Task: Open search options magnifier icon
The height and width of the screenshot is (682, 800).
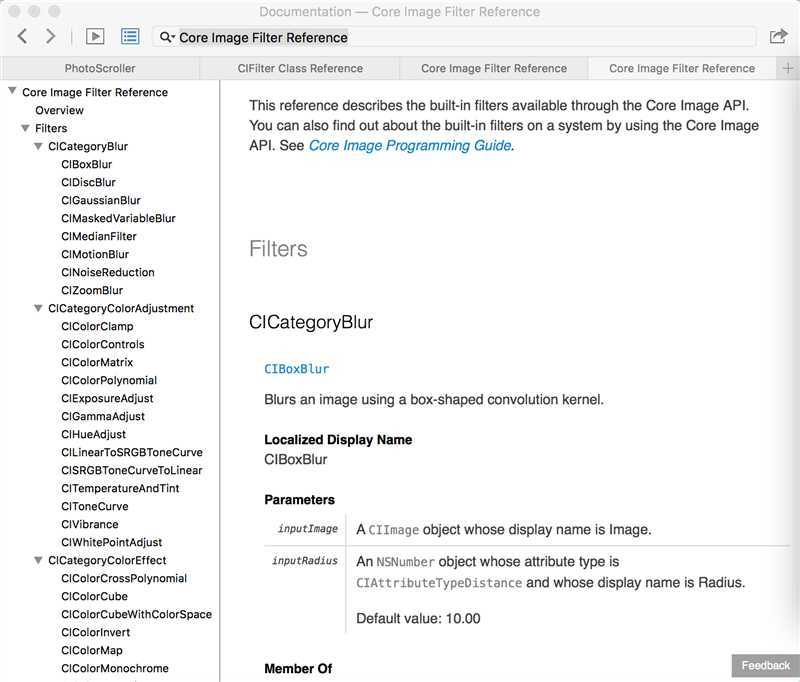Action: pyautogui.click(x=166, y=37)
